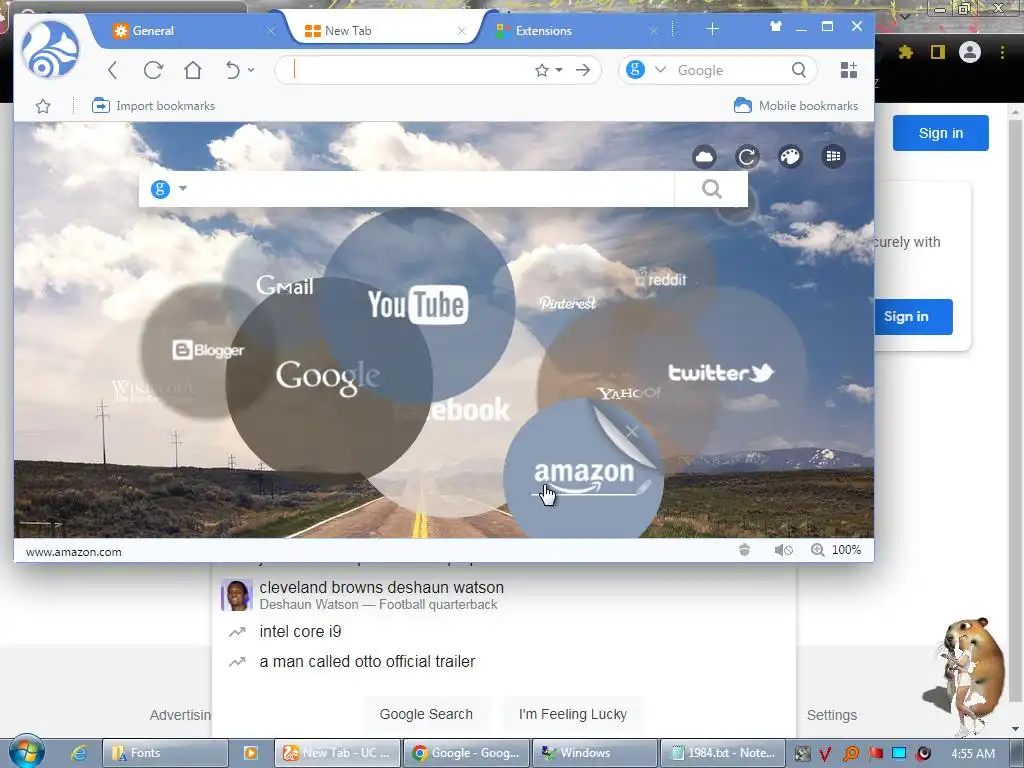Open Chrome side panel icon

(938, 52)
